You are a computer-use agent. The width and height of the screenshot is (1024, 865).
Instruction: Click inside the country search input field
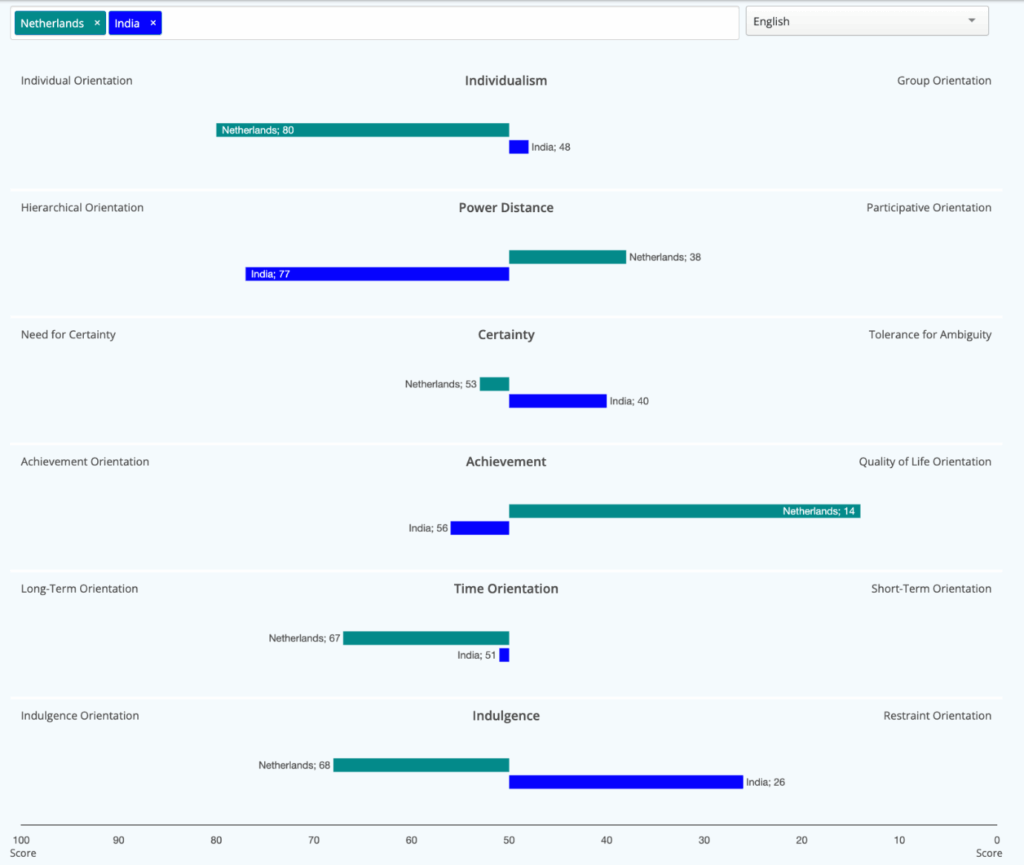[x=450, y=23]
